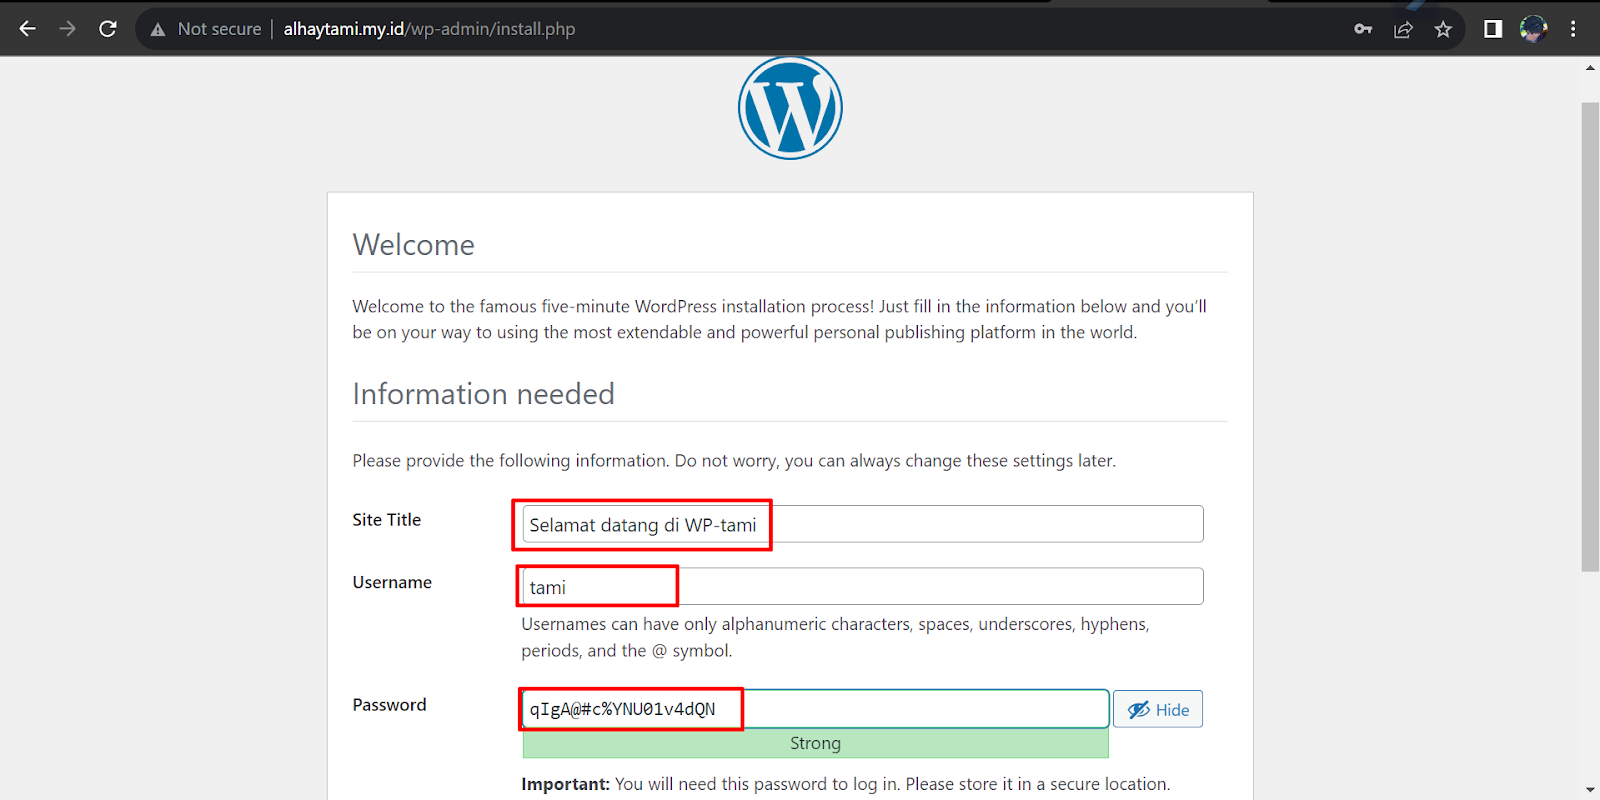Share this page via share icon
Screen dimensions: 1600x800
coord(1403,29)
